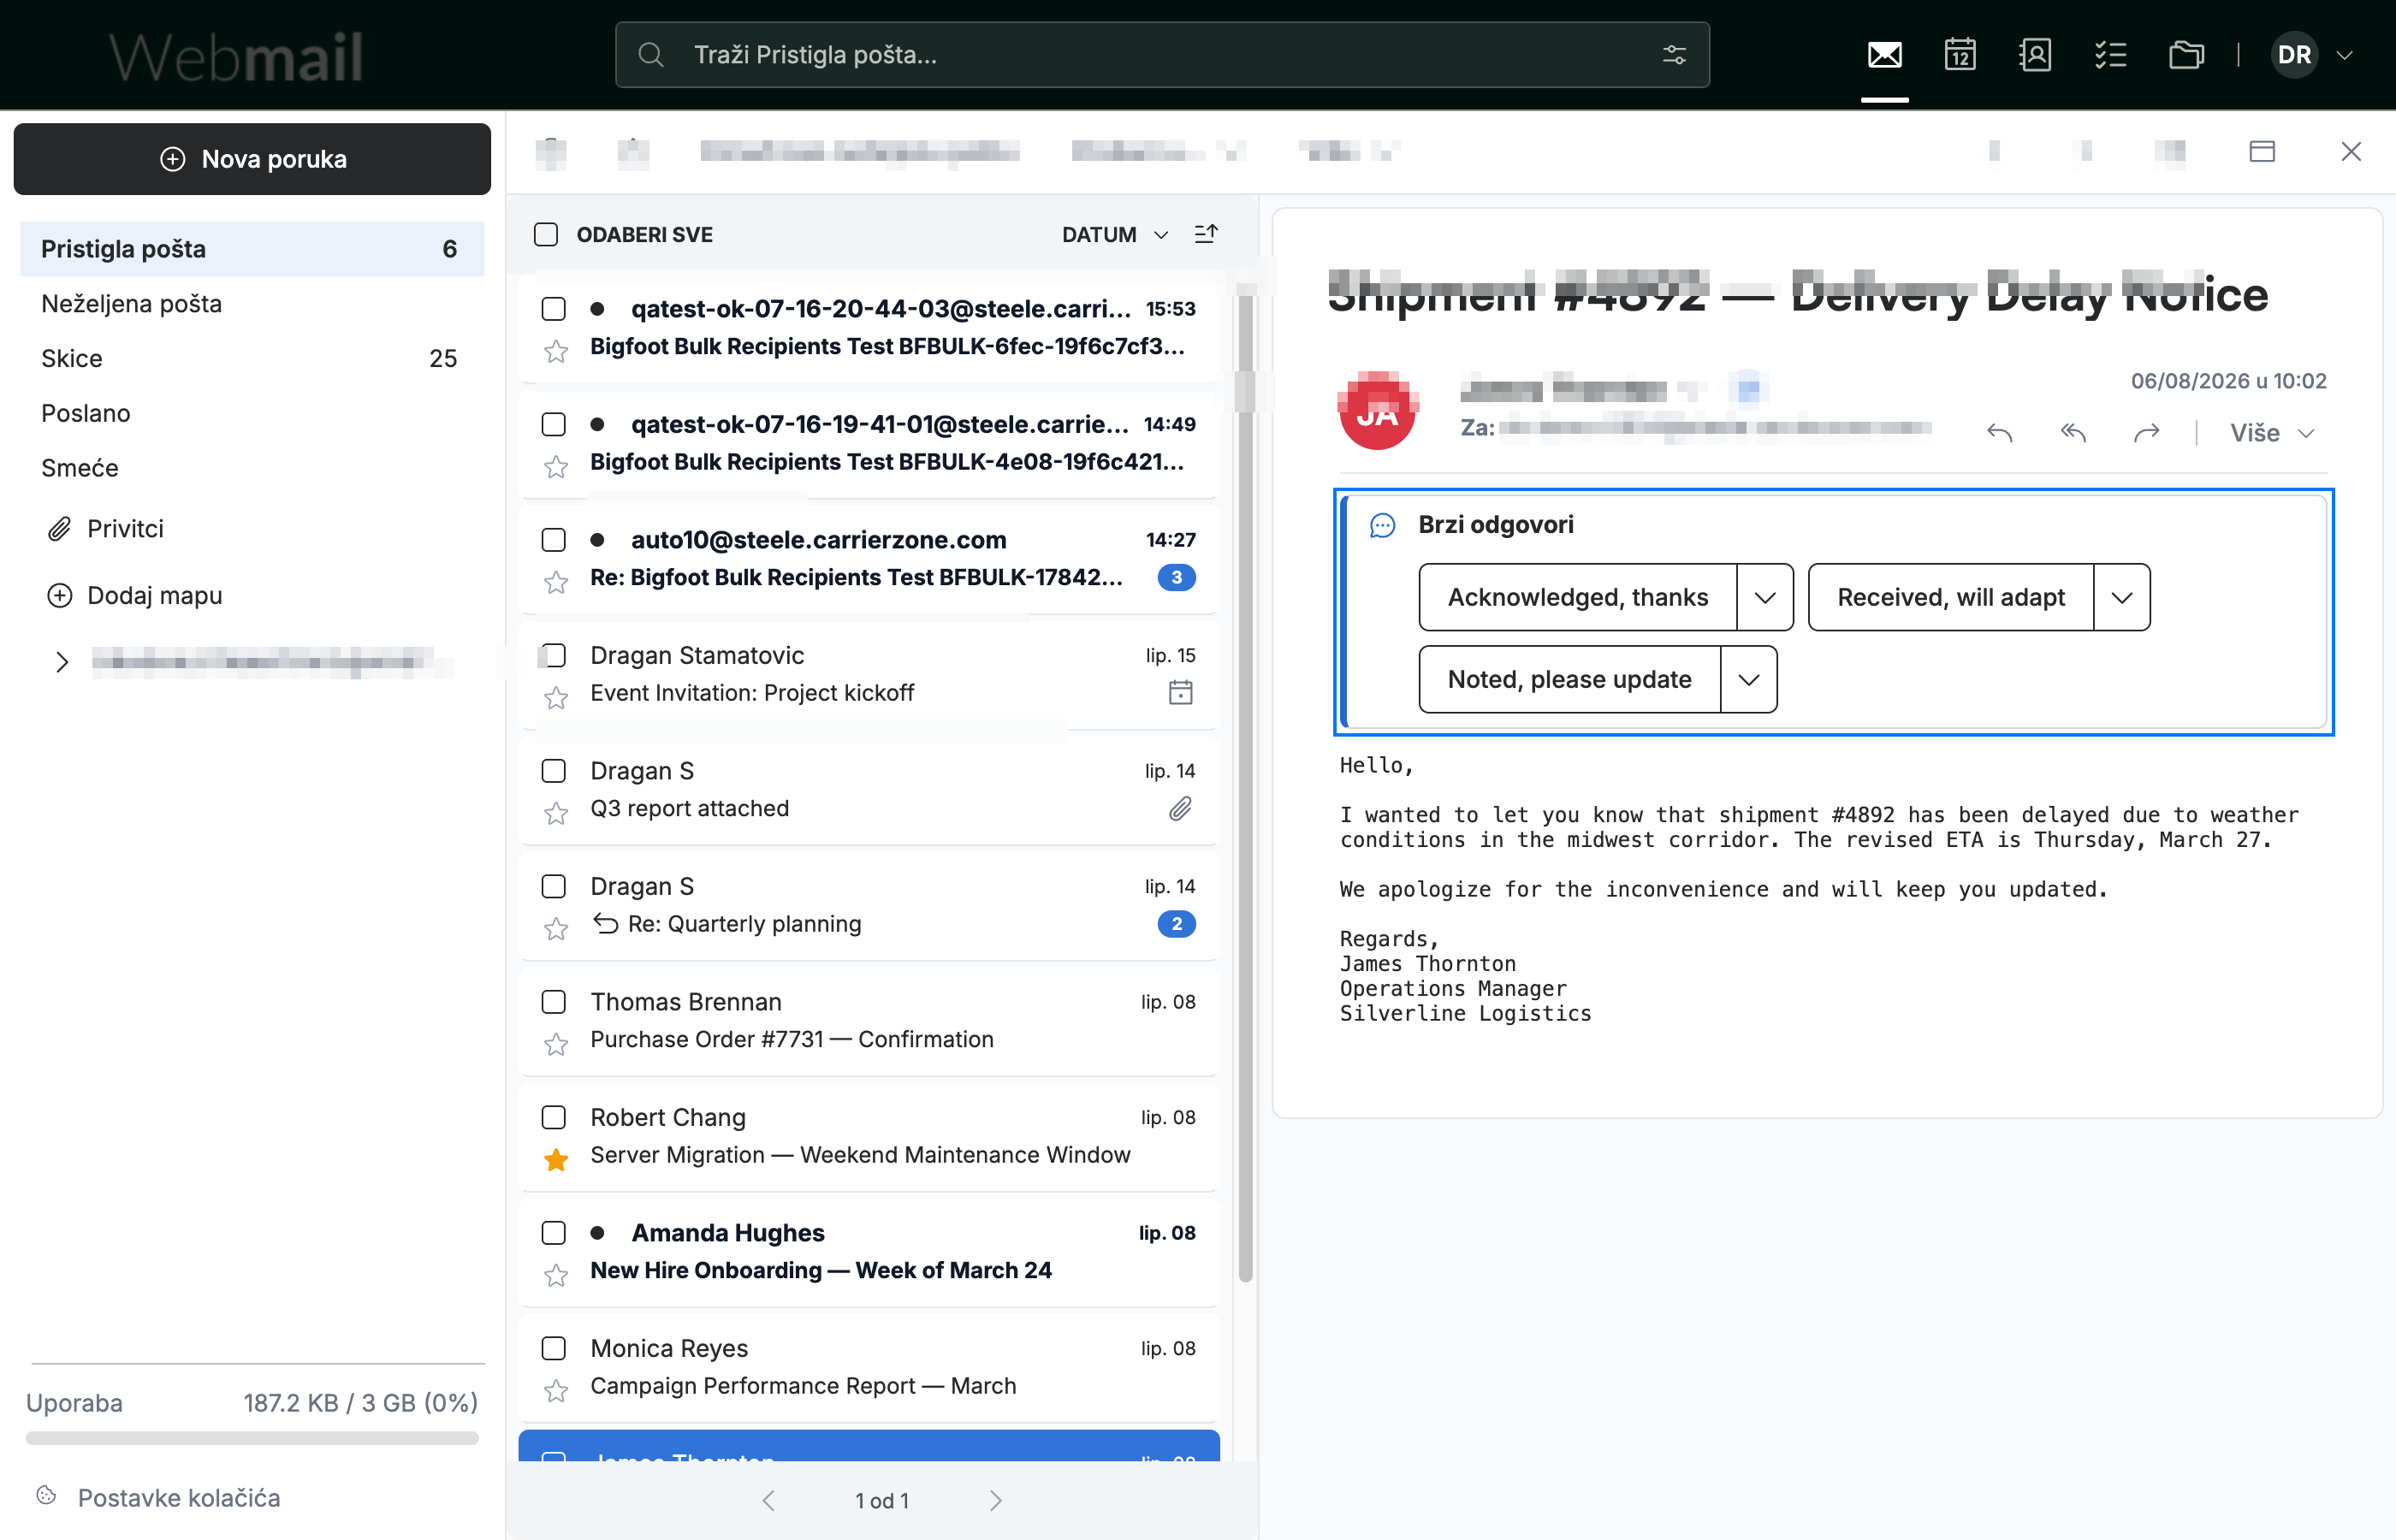This screenshot has height=1540, width=2396.
Task: Send quick reply Noted, please update
Action: pyautogui.click(x=1569, y=679)
